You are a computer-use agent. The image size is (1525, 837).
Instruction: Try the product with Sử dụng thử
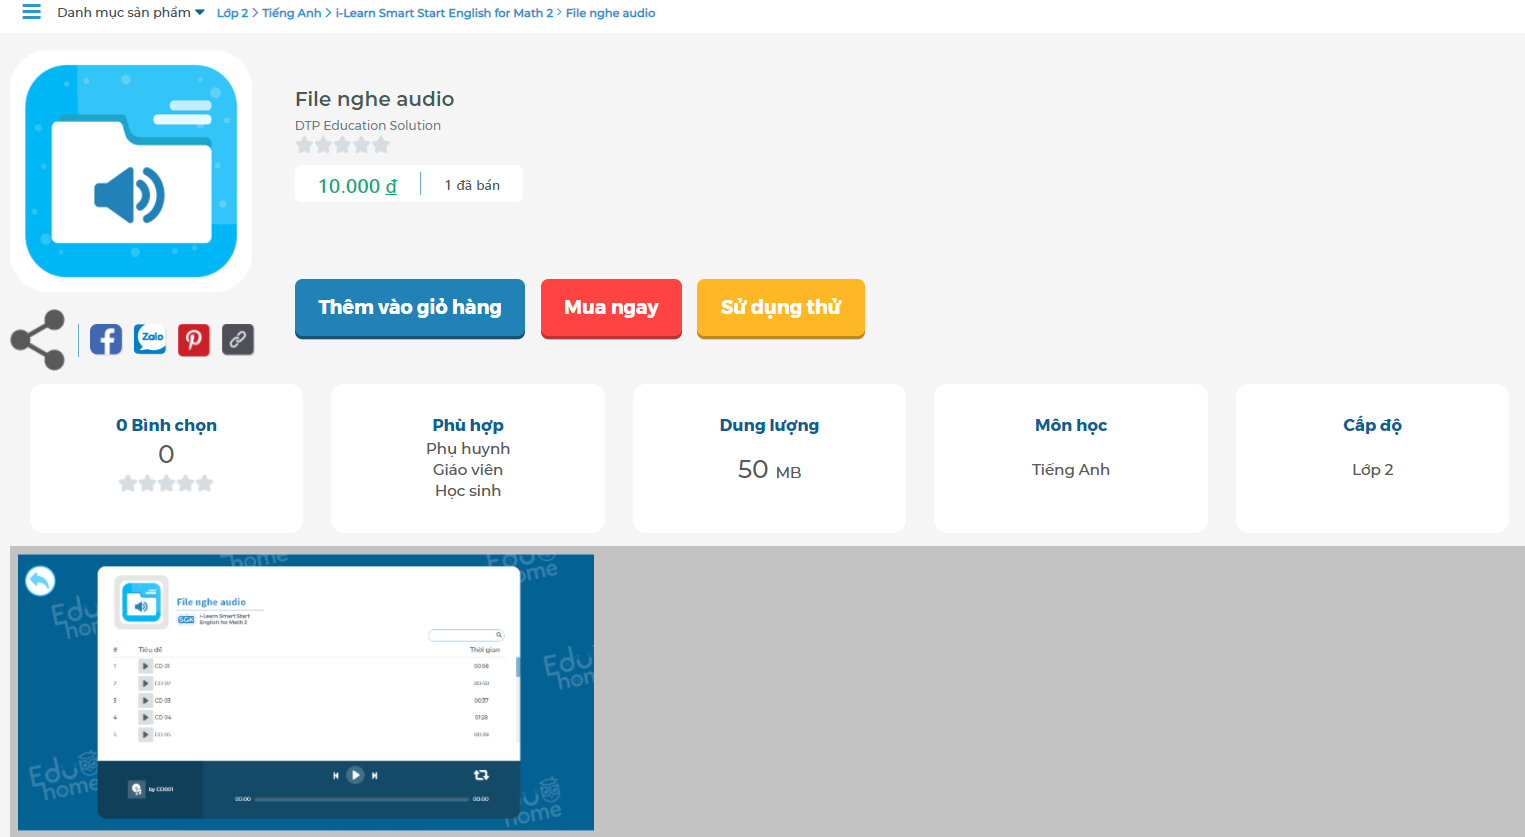tap(781, 308)
